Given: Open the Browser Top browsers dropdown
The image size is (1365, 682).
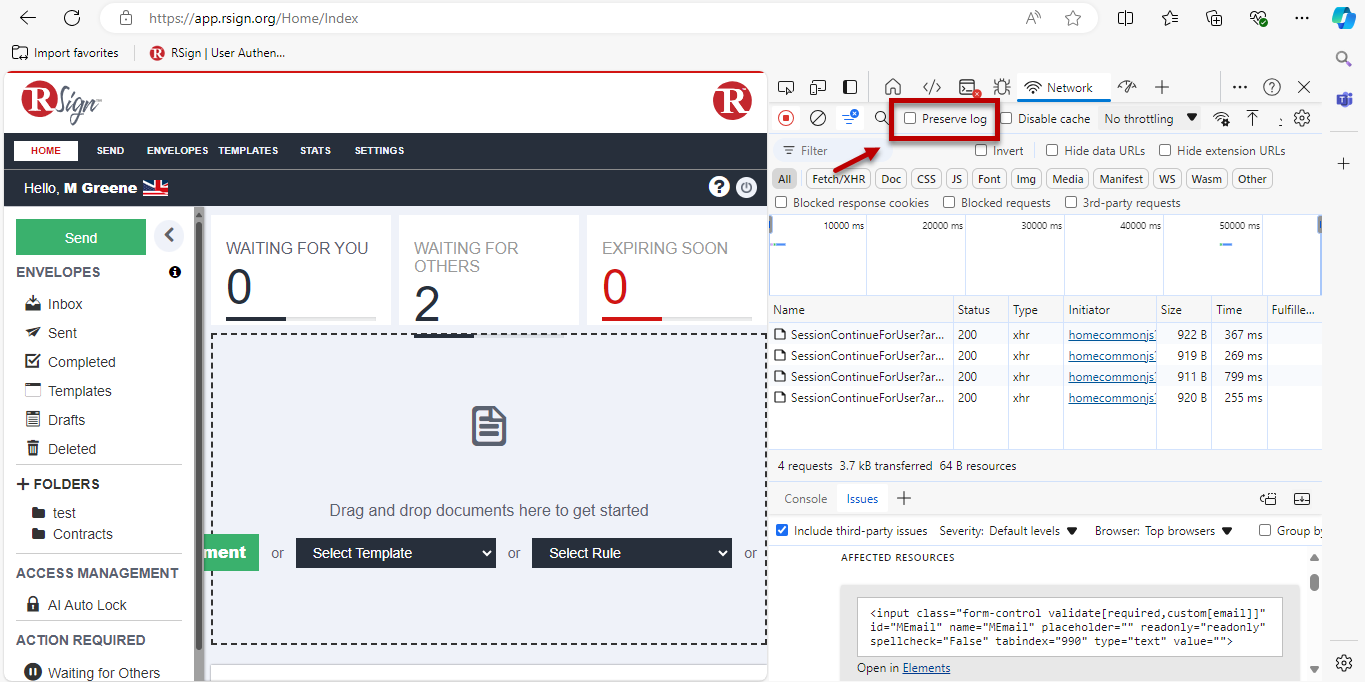Looking at the screenshot, I should coord(1189,531).
